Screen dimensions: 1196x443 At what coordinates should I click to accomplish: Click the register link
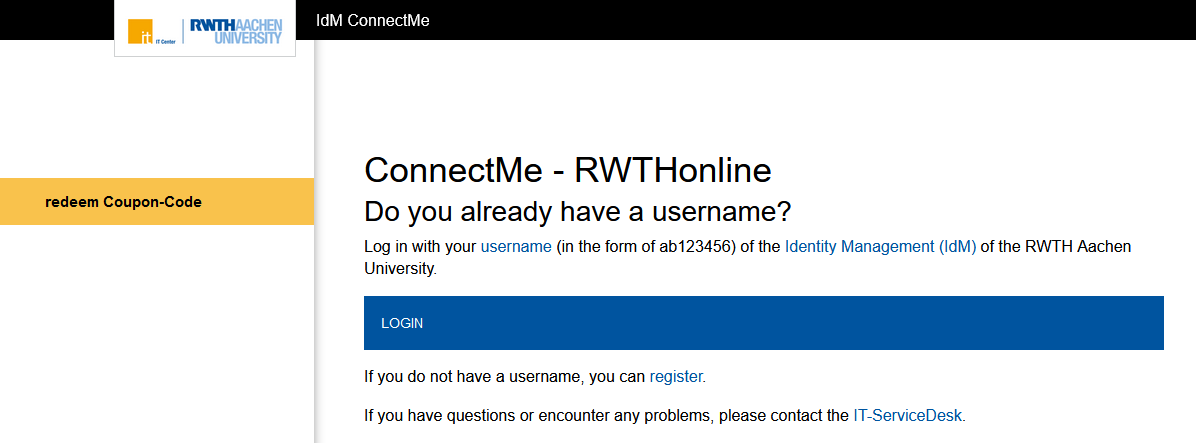pyautogui.click(x=676, y=377)
